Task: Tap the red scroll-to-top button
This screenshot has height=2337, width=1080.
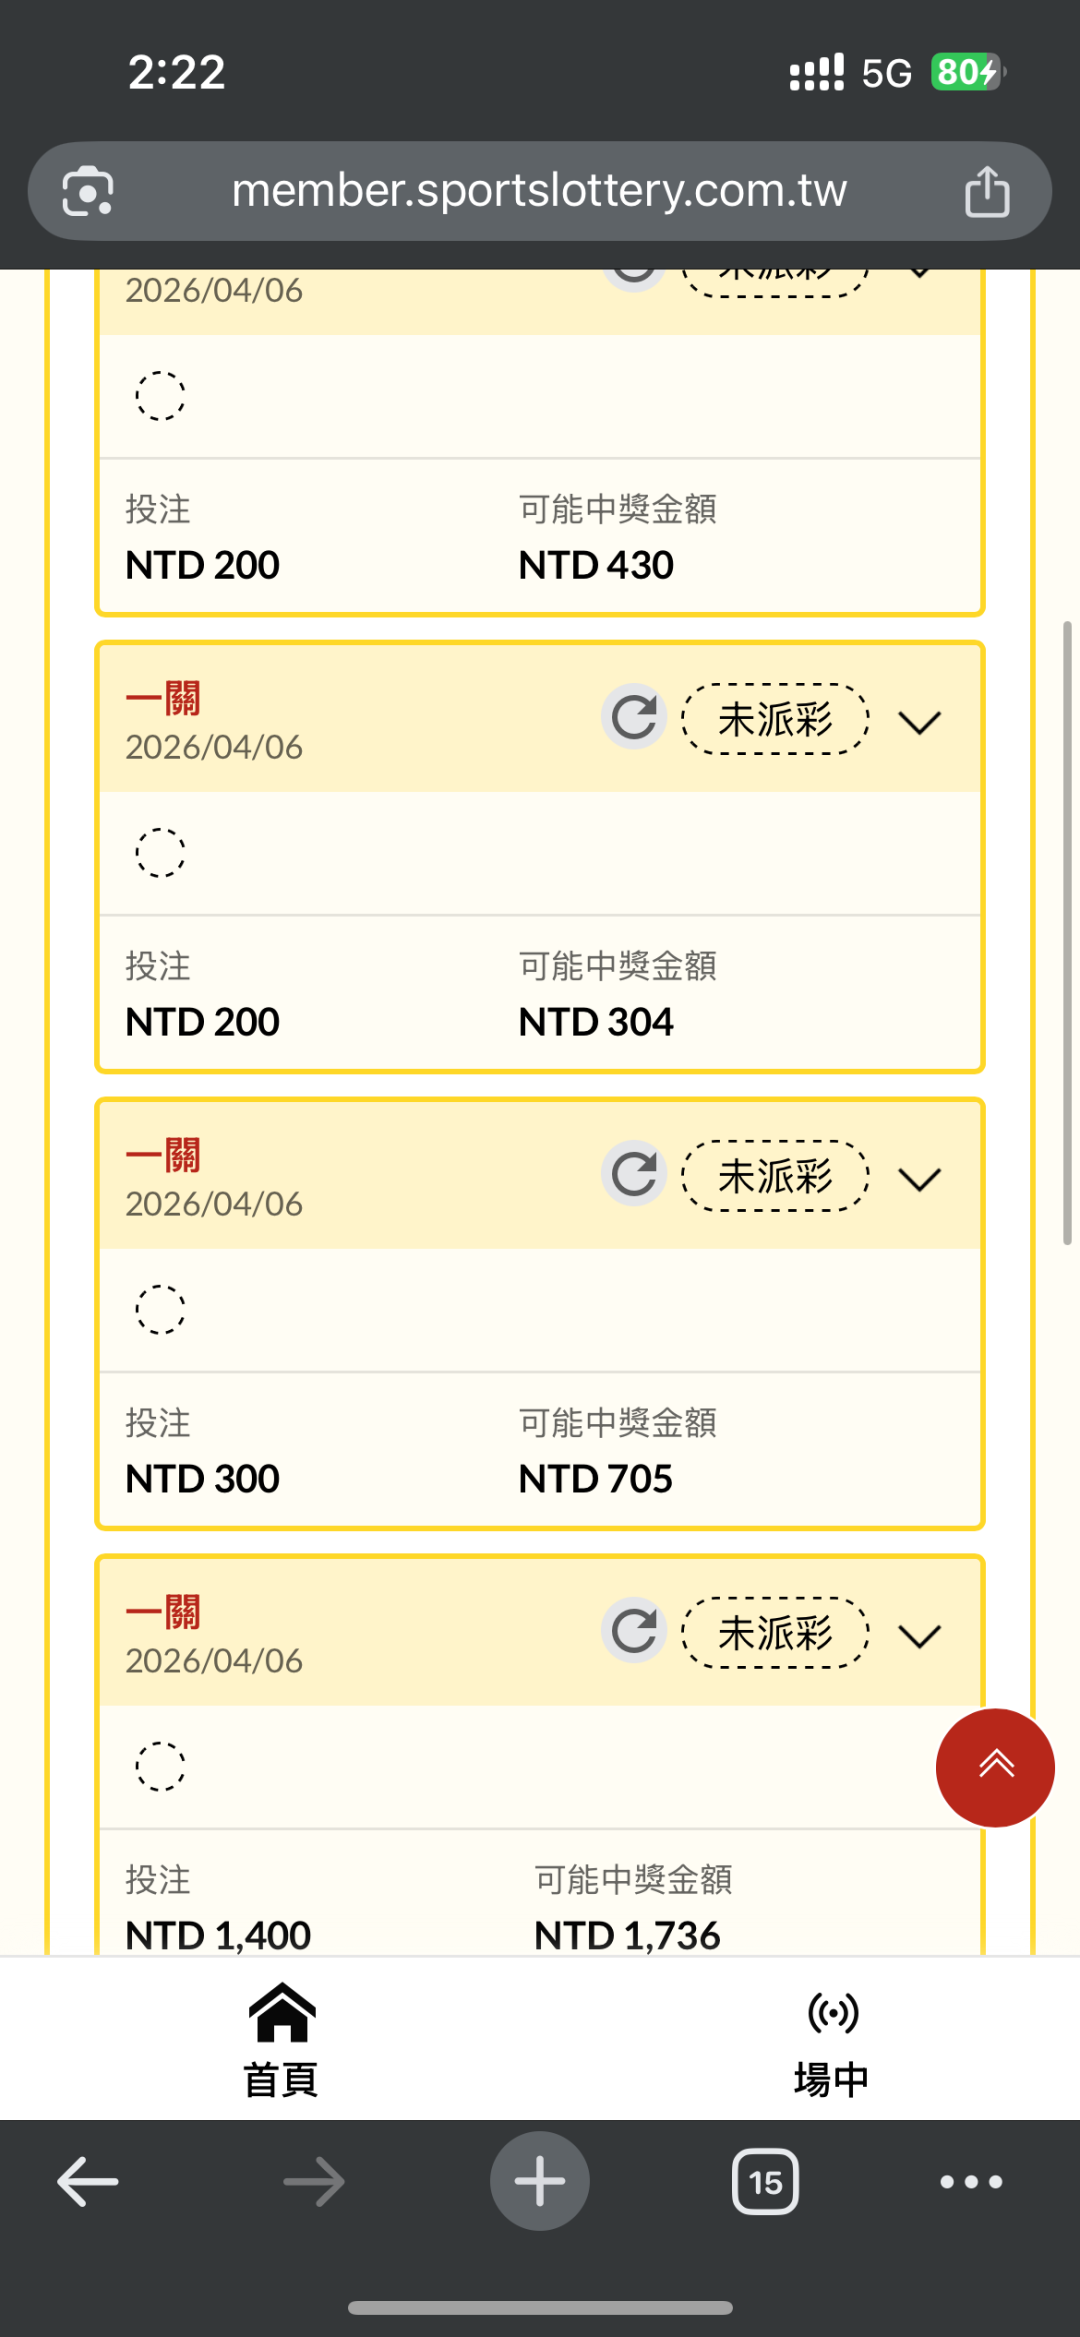Action: [x=994, y=1767]
